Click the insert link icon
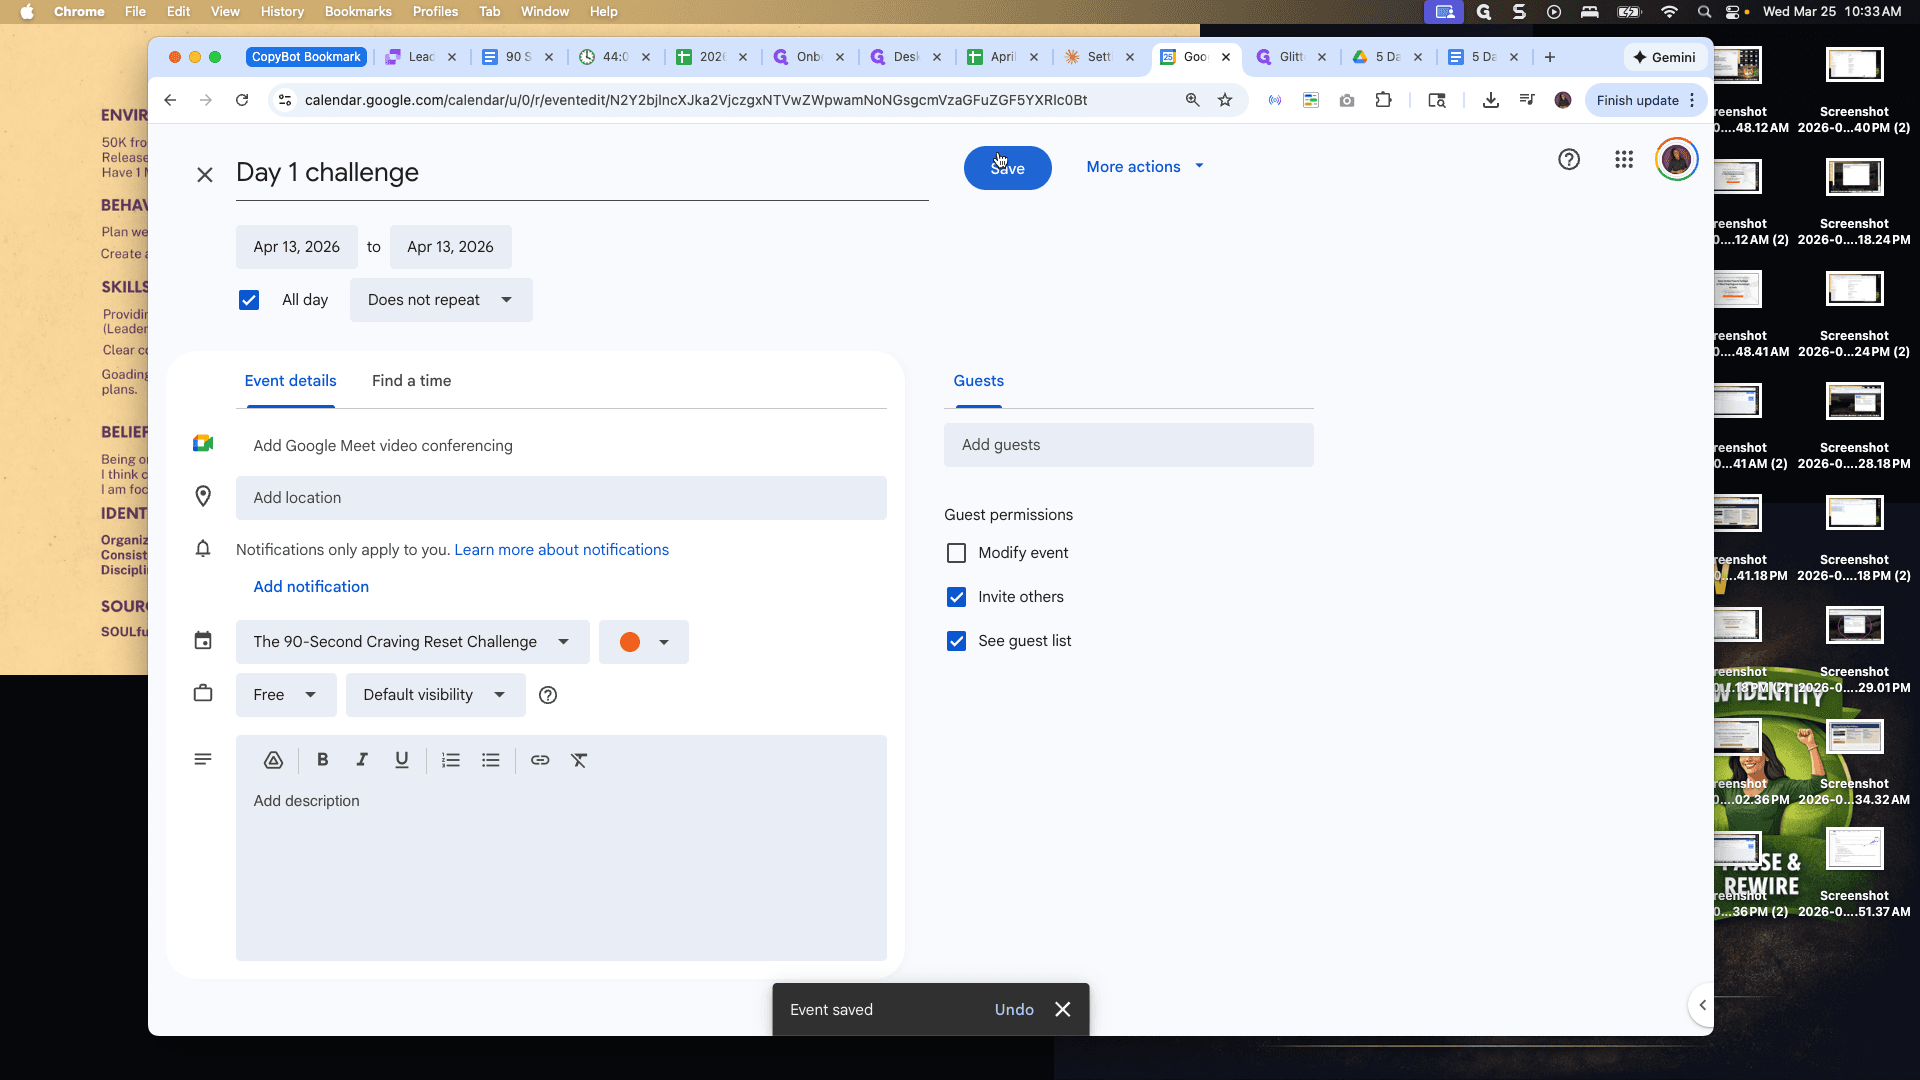 tap(540, 760)
